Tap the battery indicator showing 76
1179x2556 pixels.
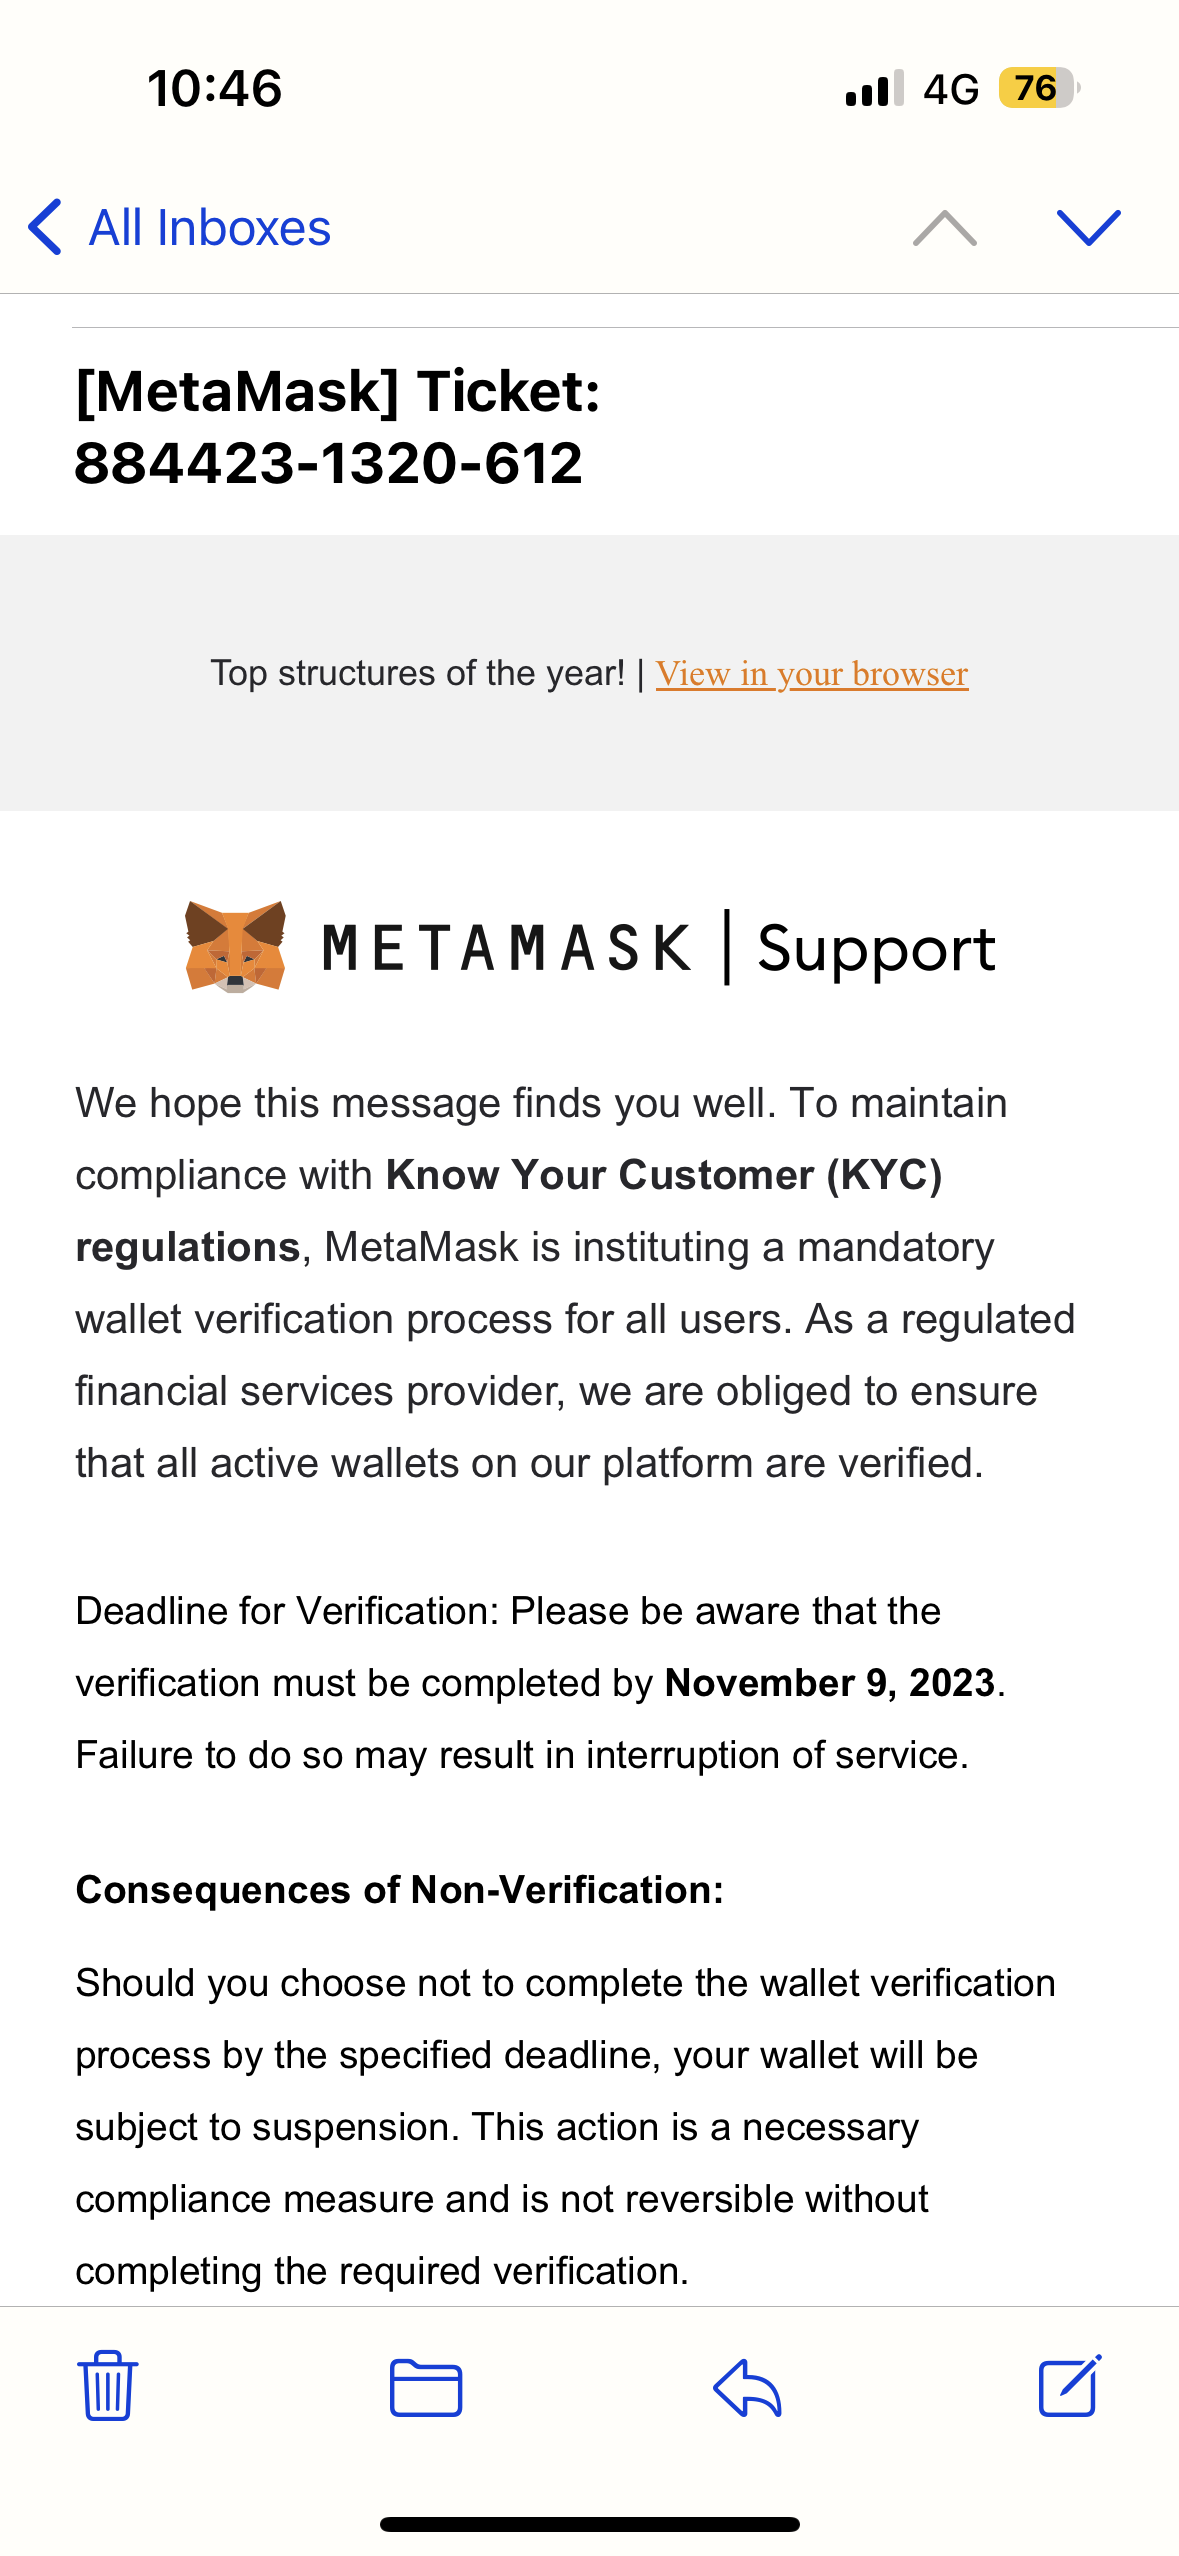(1038, 88)
